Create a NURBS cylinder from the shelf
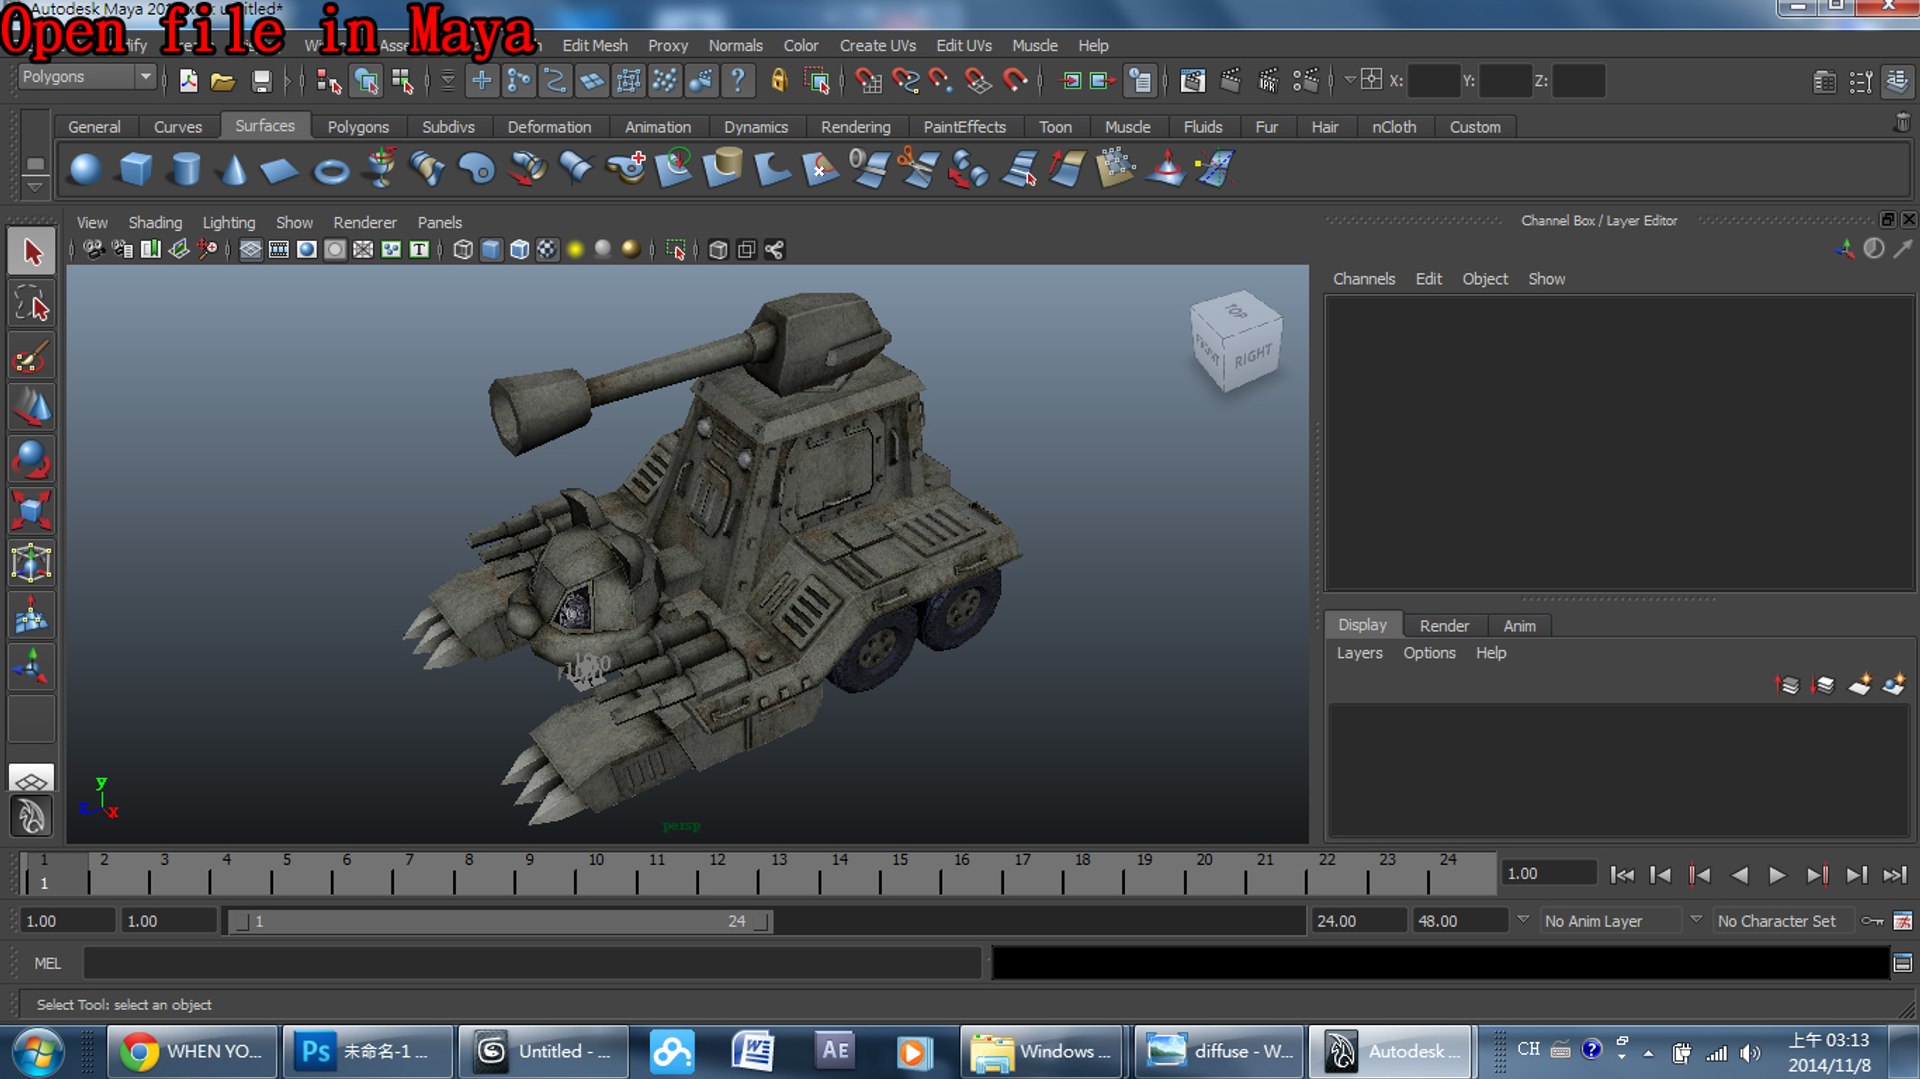The height and width of the screenshot is (1079, 1920). [x=185, y=169]
